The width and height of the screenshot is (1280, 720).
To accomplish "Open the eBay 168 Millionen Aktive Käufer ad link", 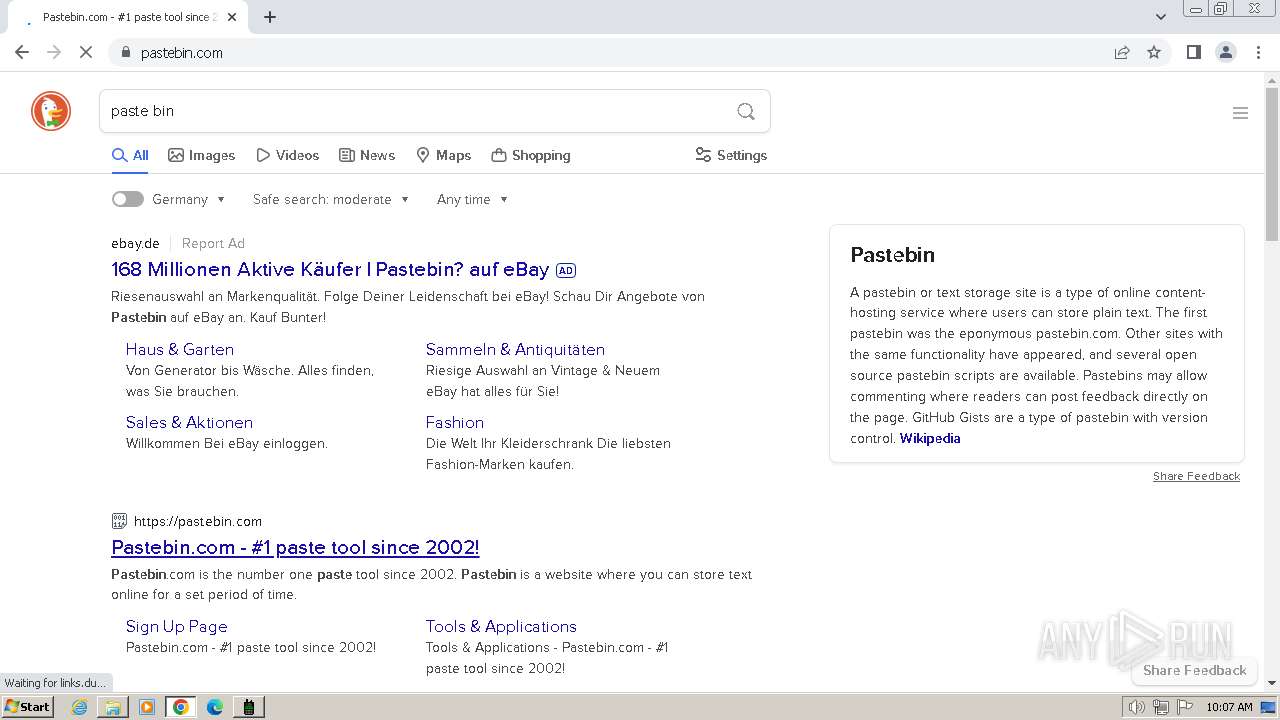I will [x=330, y=270].
